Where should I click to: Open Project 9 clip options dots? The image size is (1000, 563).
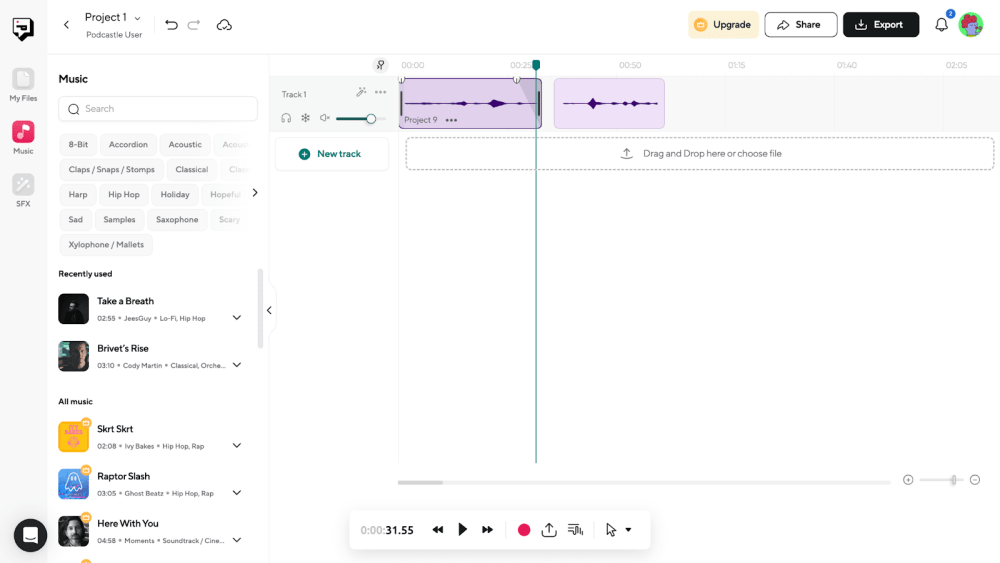click(x=452, y=120)
